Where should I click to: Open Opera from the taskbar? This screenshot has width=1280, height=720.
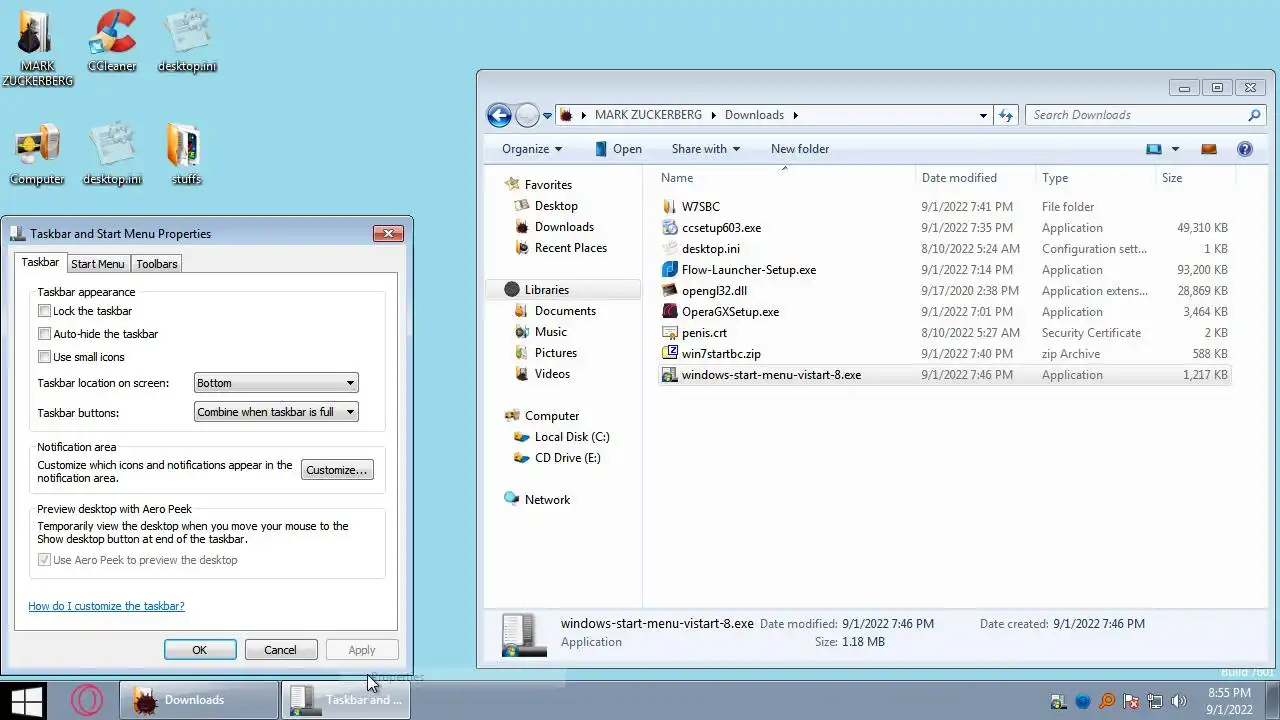[x=87, y=700]
